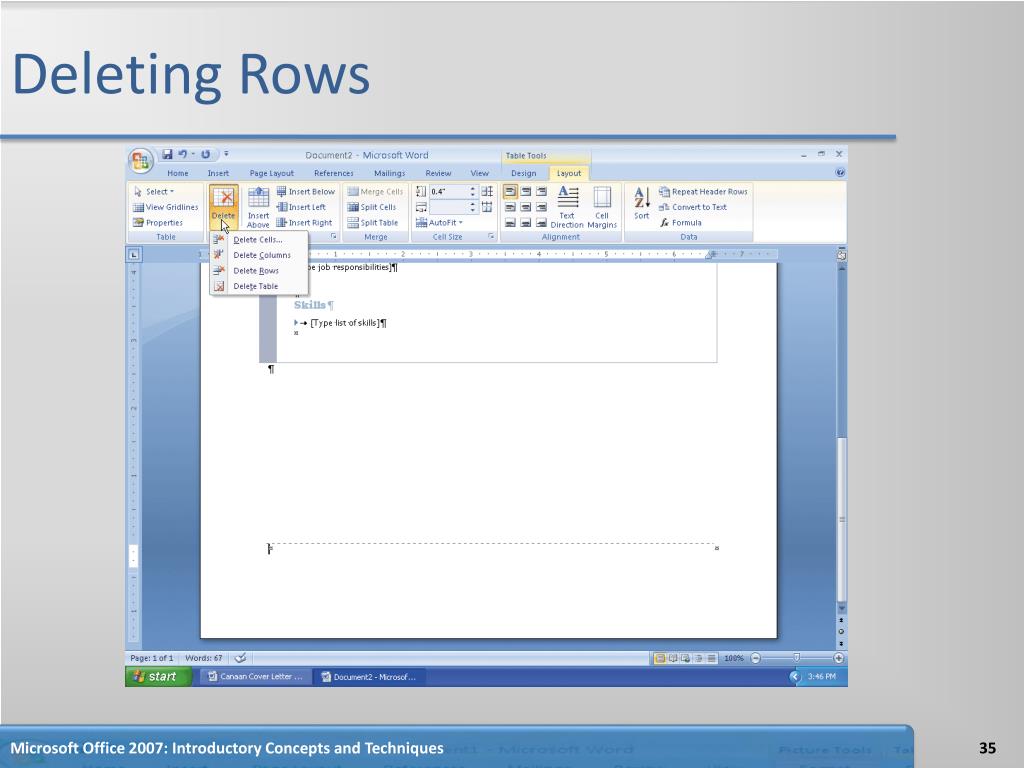Viewport: 1024px width, 768px height.
Task: Click the tab selector at ruler corner
Action: pos(134,254)
